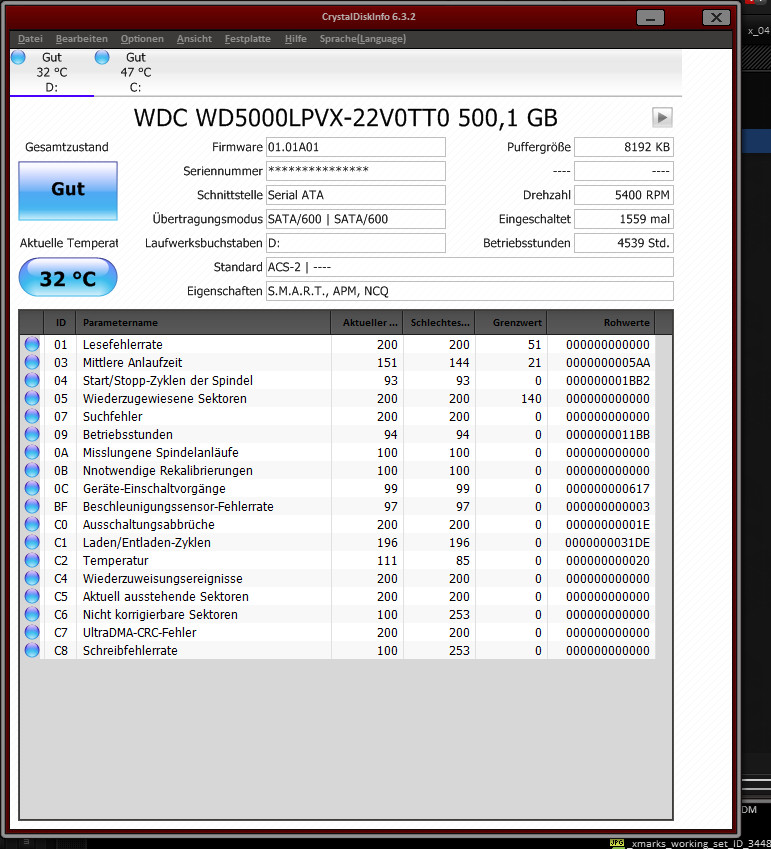771x849 pixels.
Task: Click the Übertragungsmodus field SATA/600
Action: pos(356,219)
